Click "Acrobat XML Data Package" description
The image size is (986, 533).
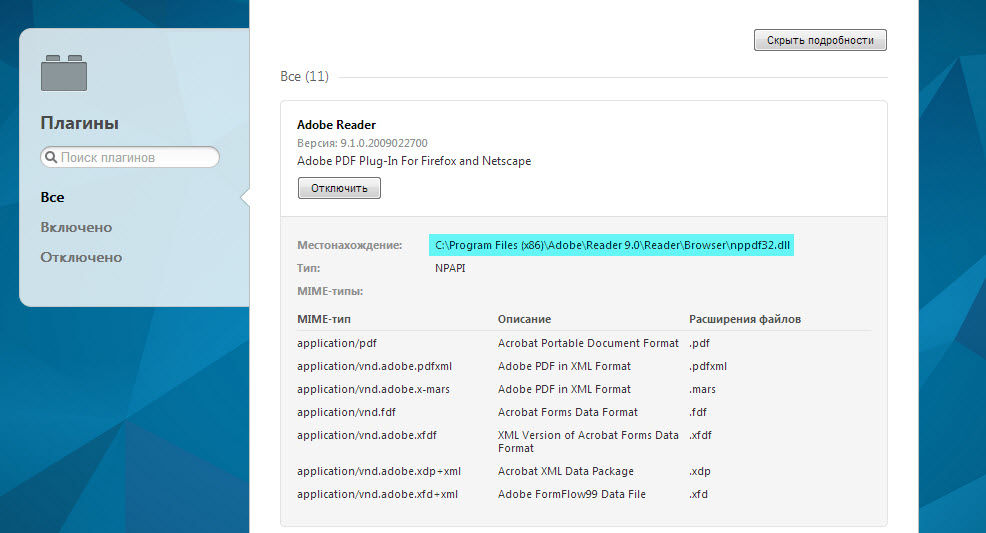(x=566, y=471)
